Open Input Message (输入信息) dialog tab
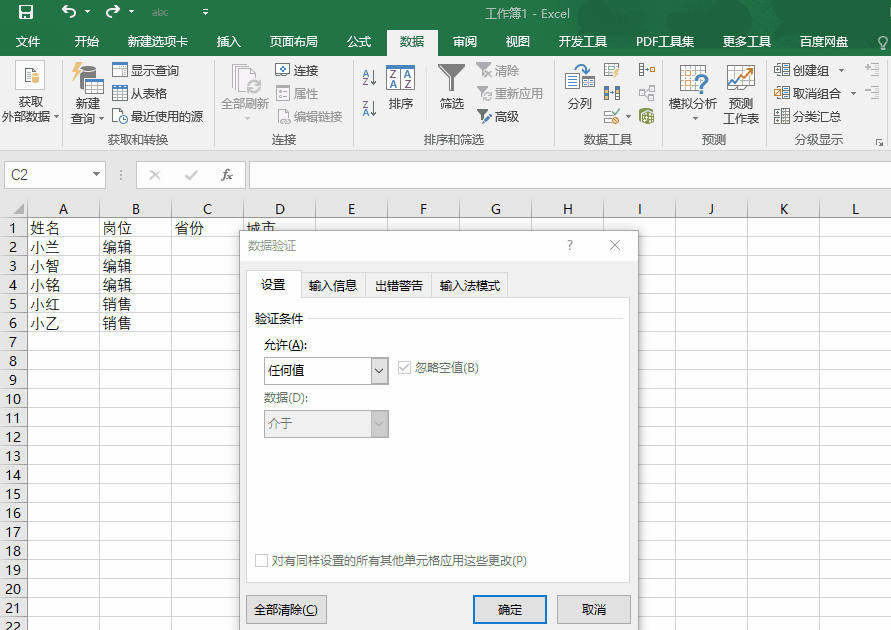This screenshot has width=891, height=630. (332, 285)
